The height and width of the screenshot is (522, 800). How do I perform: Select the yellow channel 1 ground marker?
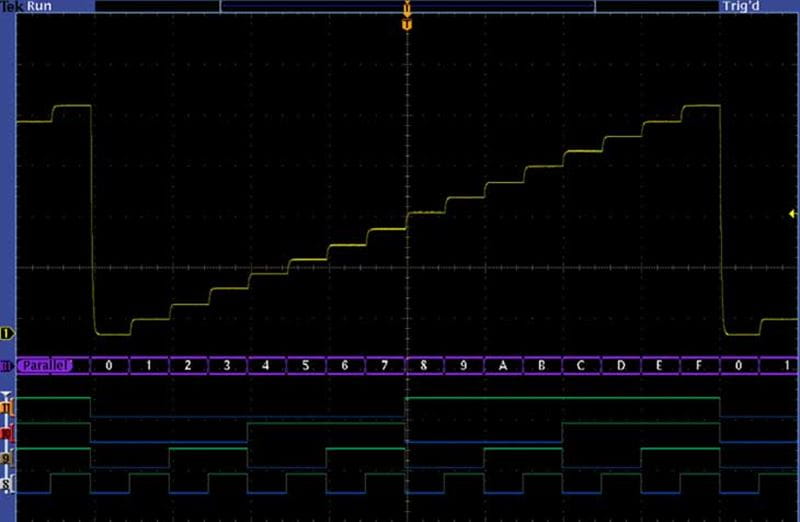click(7, 332)
